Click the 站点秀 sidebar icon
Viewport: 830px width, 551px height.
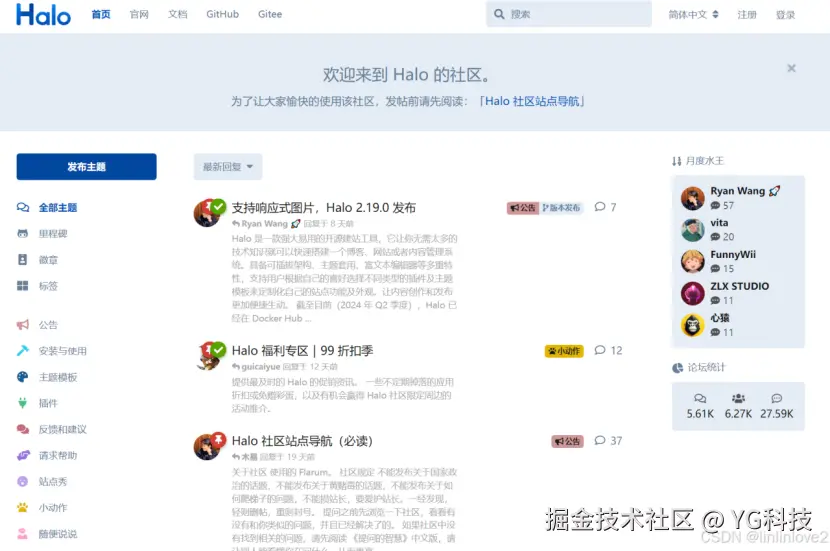23,481
